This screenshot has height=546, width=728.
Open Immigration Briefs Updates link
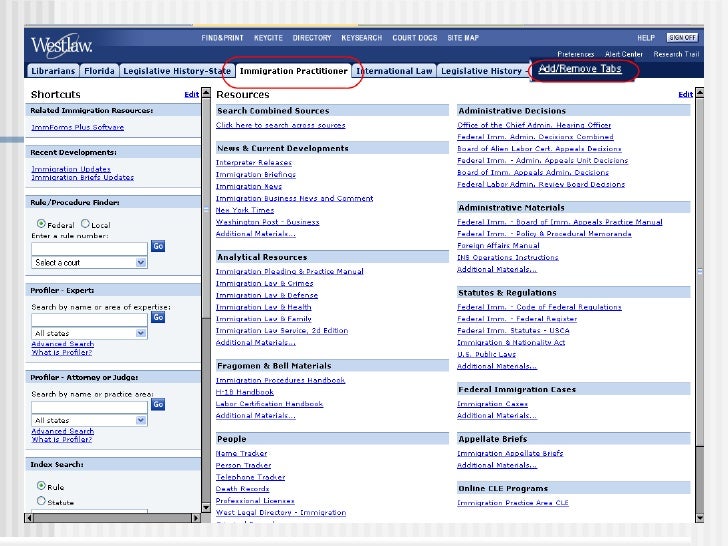click(82, 177)
